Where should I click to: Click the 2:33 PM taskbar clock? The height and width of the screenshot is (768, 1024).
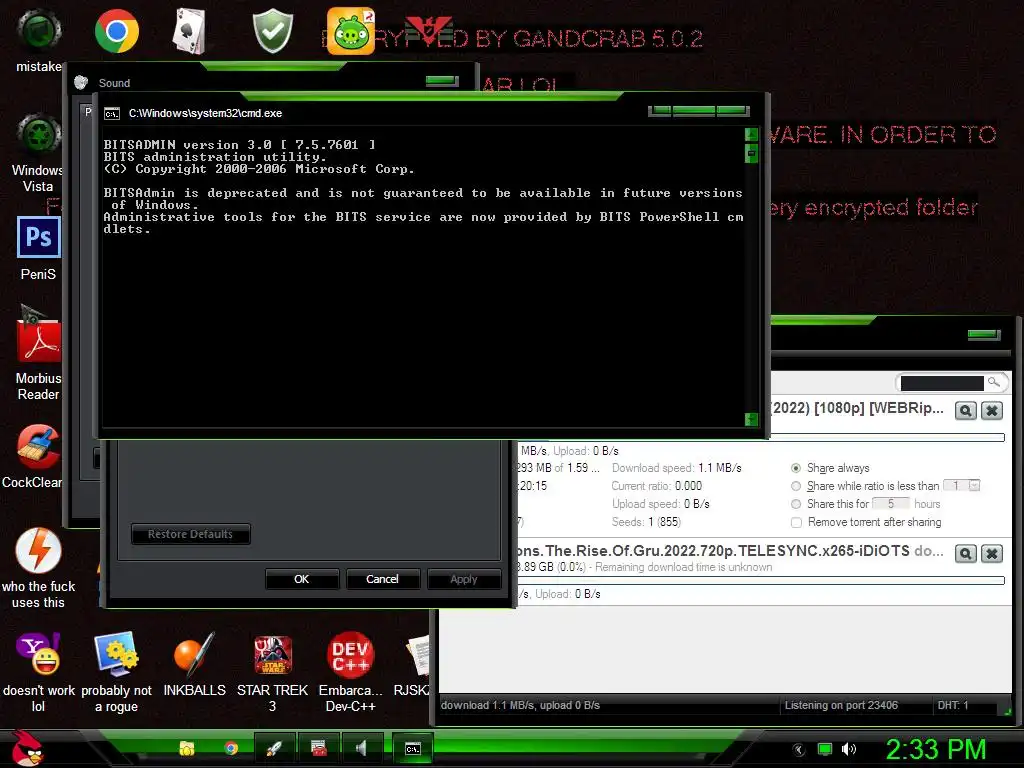click(x=935, y=749)
